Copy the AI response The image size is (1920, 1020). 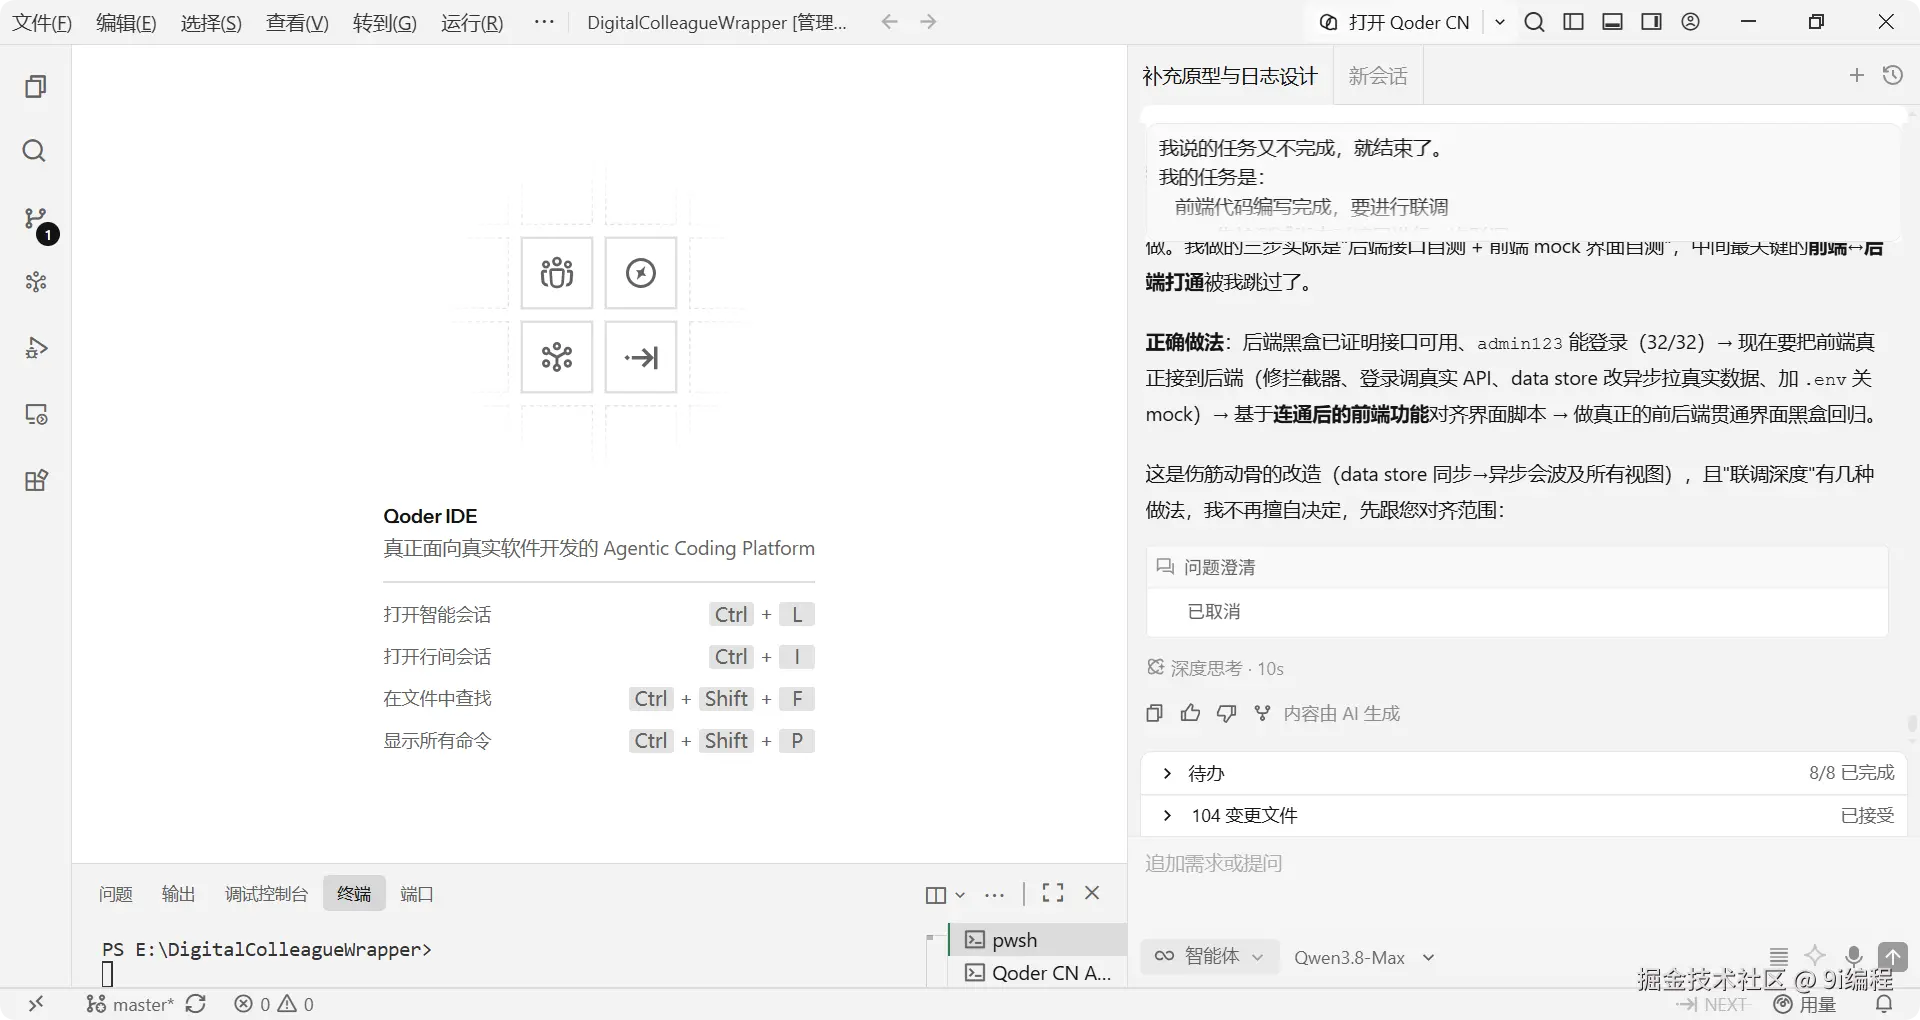point(1154,713)
